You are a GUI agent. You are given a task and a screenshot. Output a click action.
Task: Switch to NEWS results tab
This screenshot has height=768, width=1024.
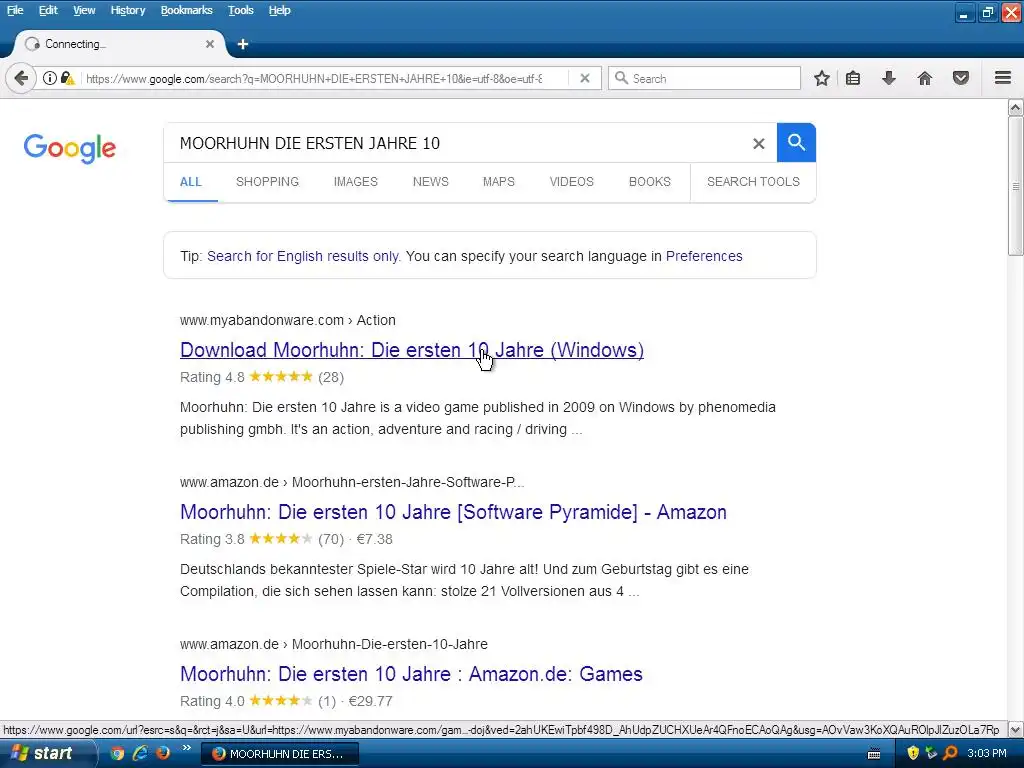430,182
